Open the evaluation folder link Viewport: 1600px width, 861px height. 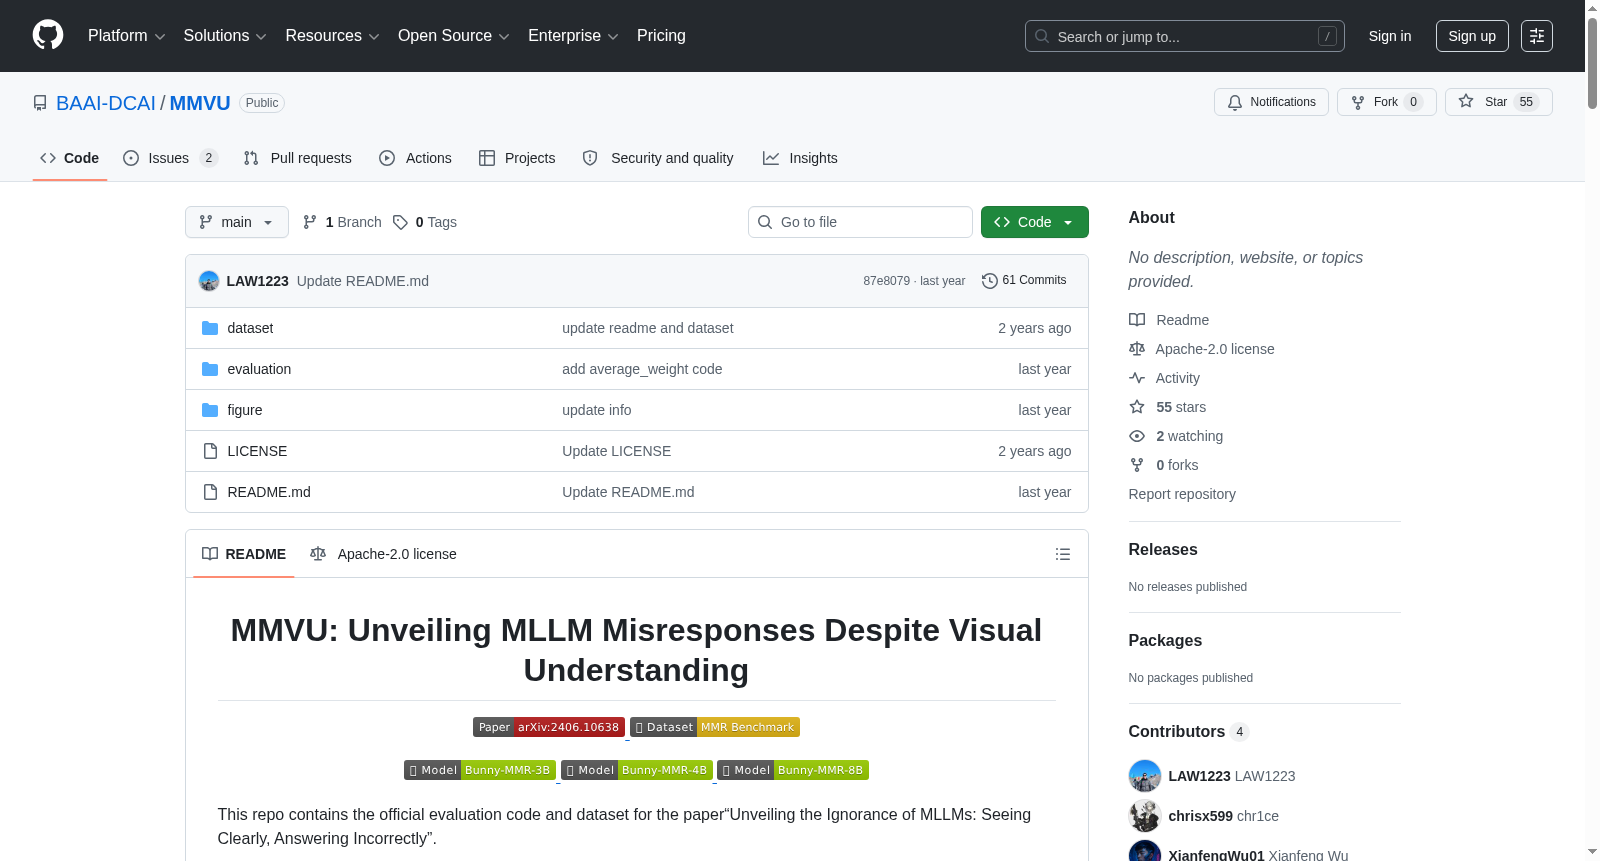pyautogui.click(x=259, y=369)
